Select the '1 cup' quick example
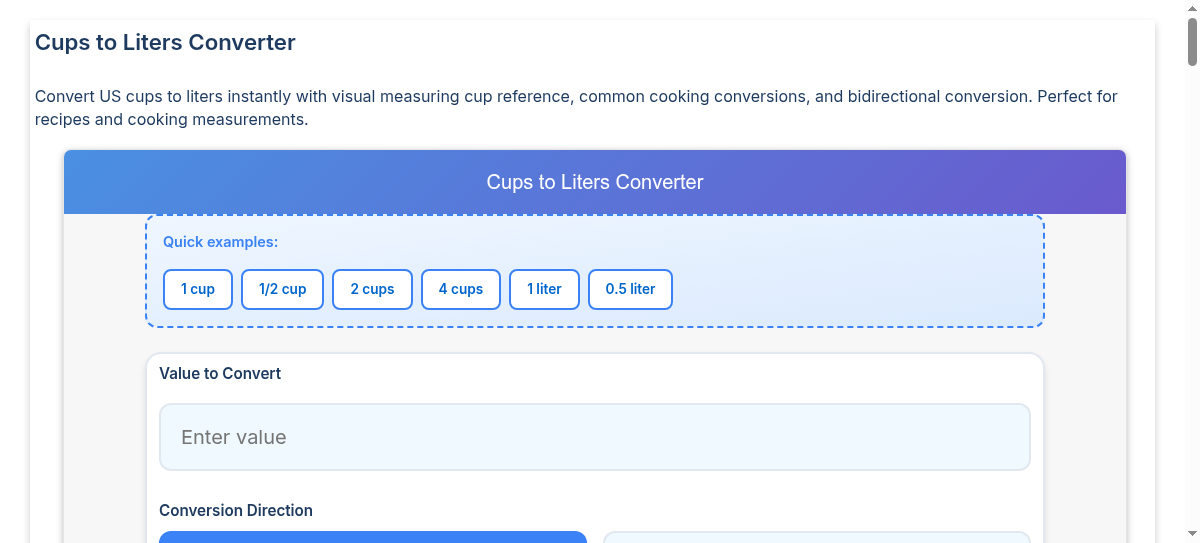The height and width of the screenshot is (543, 1200). (x=198, y=289)
